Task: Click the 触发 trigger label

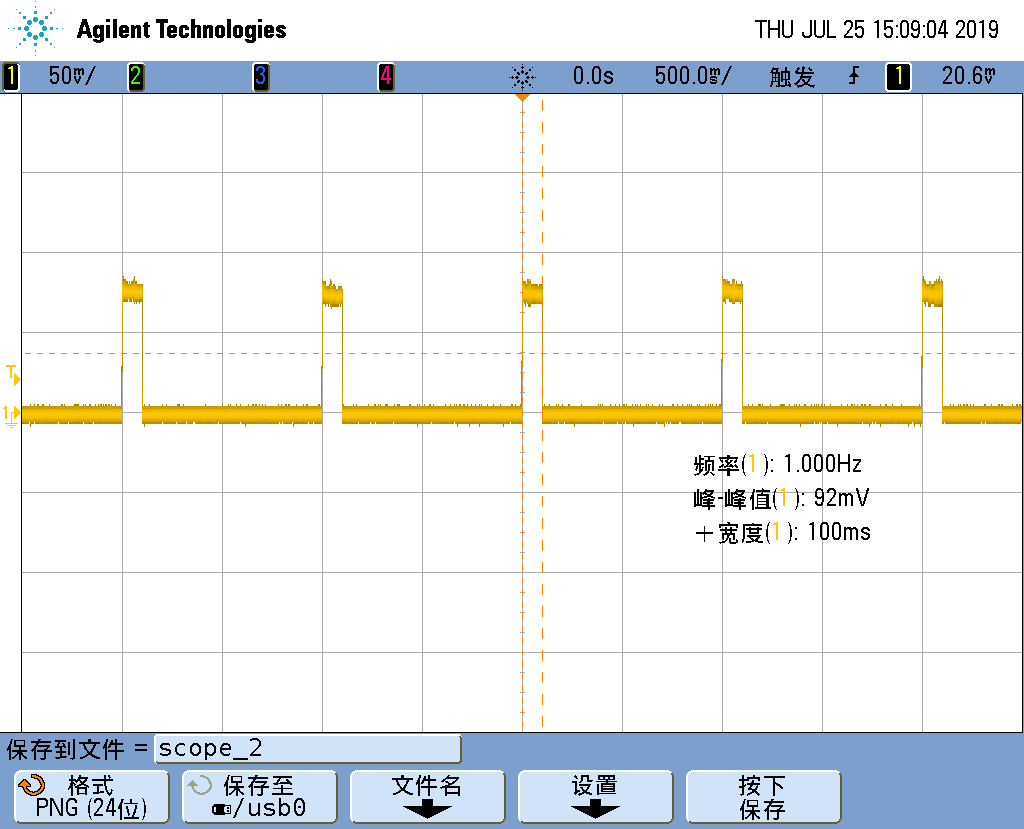Action: tap(792, 76)
